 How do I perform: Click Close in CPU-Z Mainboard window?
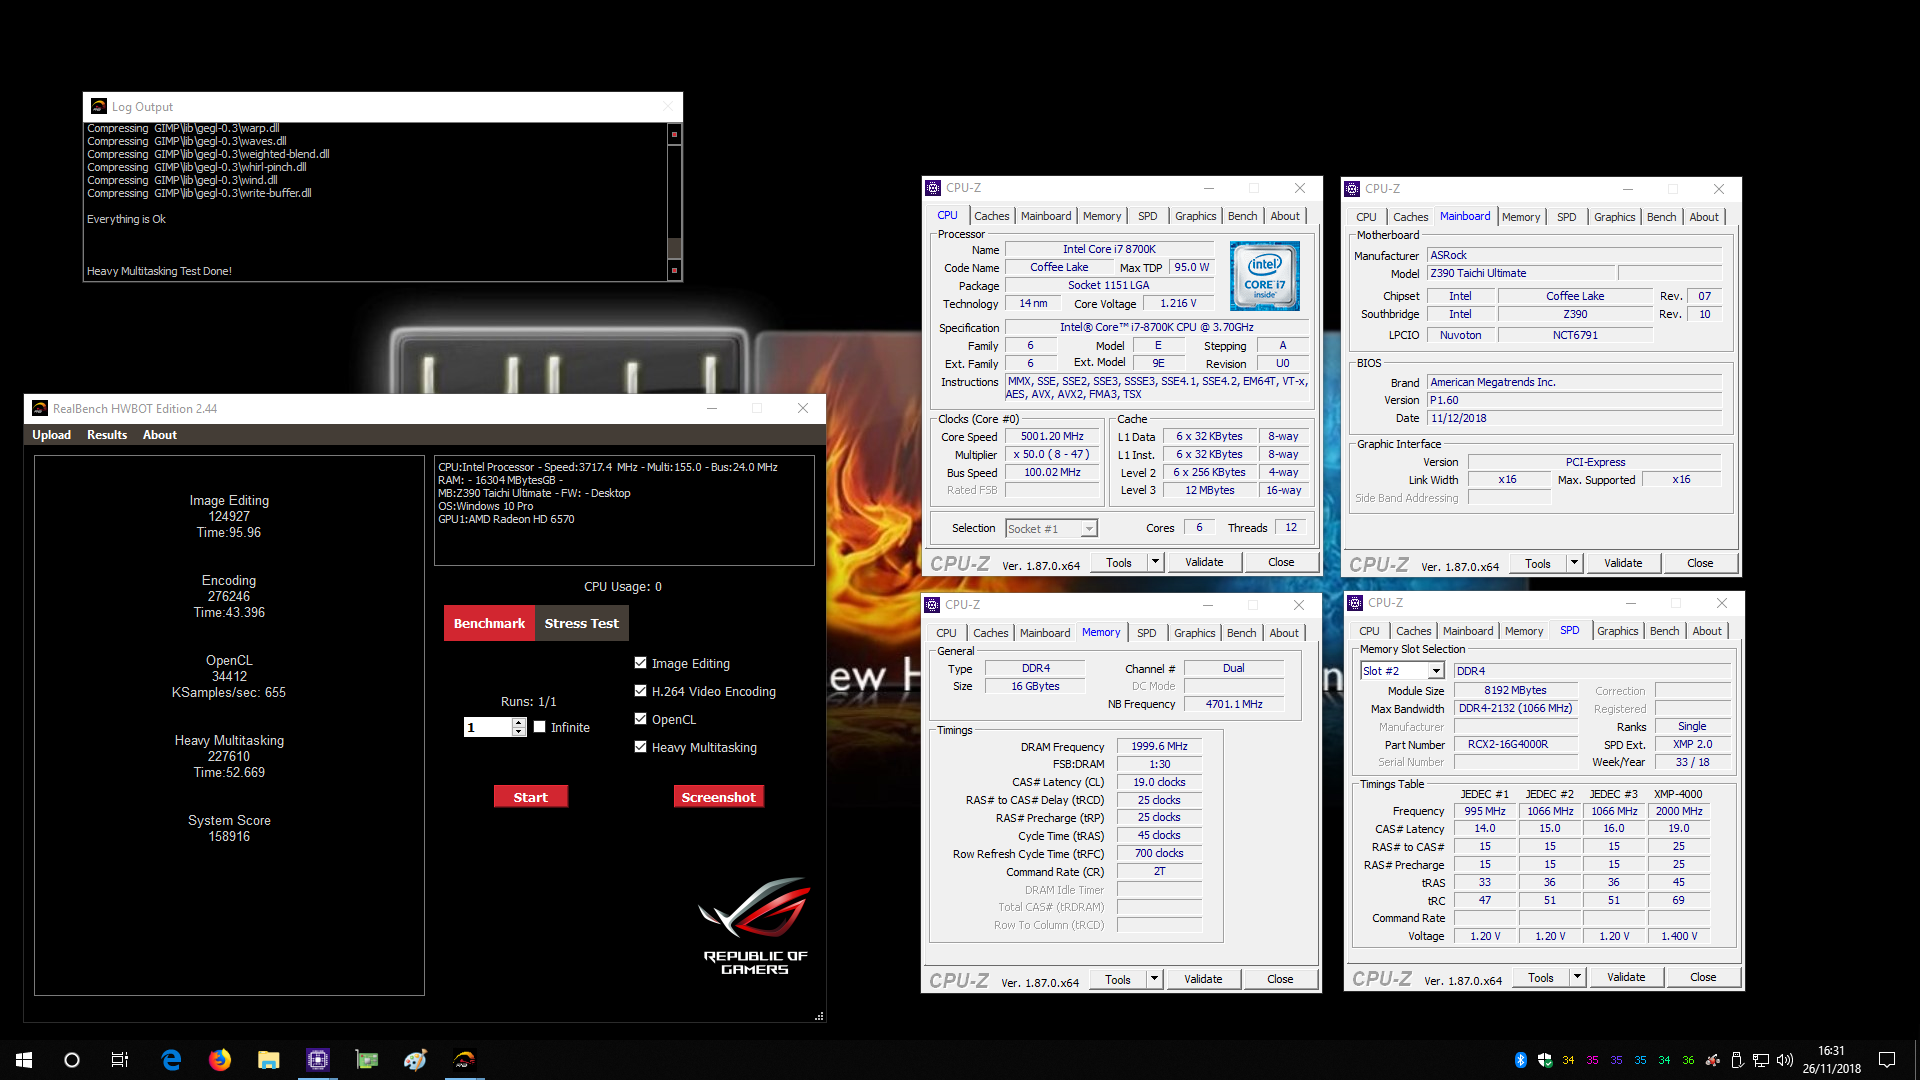(x=1700, y=563)
